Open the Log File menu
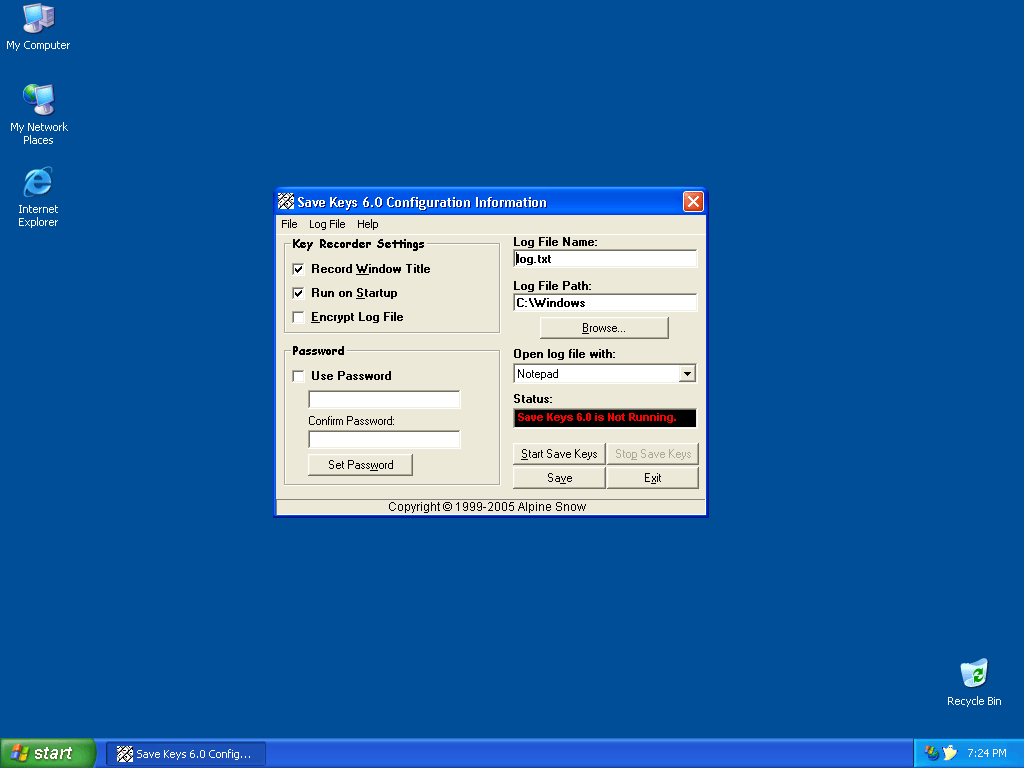Screen dimensions: 1024x768 tap(327, 225)
